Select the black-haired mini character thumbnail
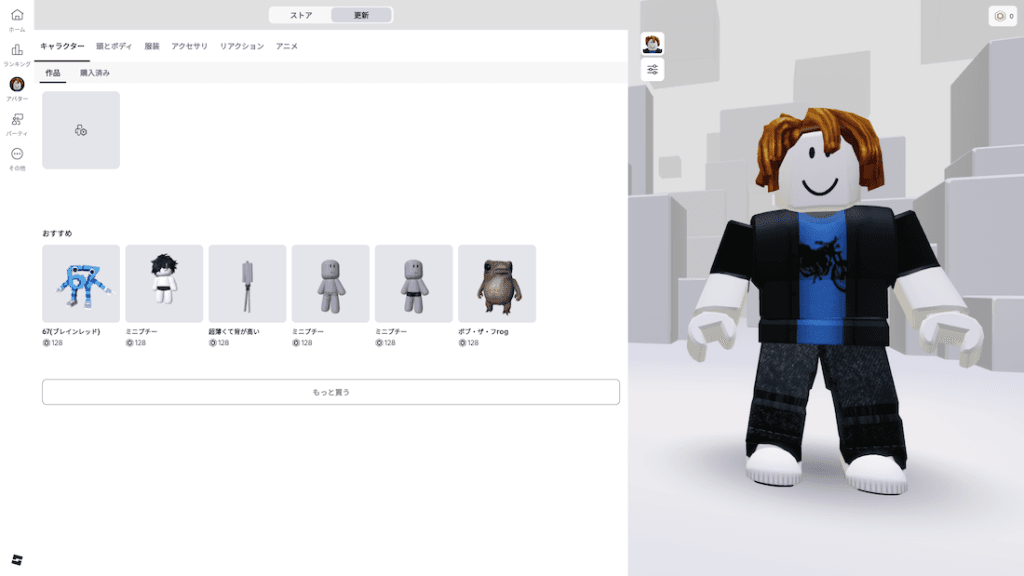 coord(164,283)
